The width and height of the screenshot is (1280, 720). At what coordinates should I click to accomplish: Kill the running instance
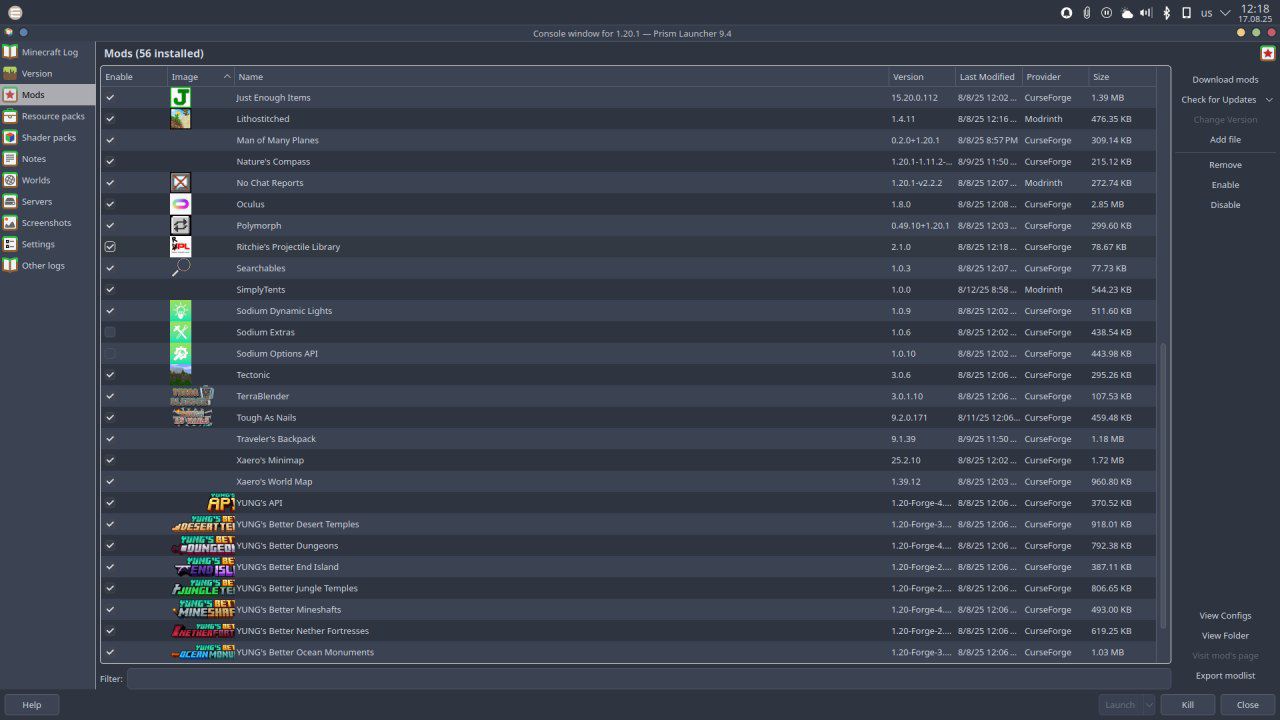point(1188,705)
